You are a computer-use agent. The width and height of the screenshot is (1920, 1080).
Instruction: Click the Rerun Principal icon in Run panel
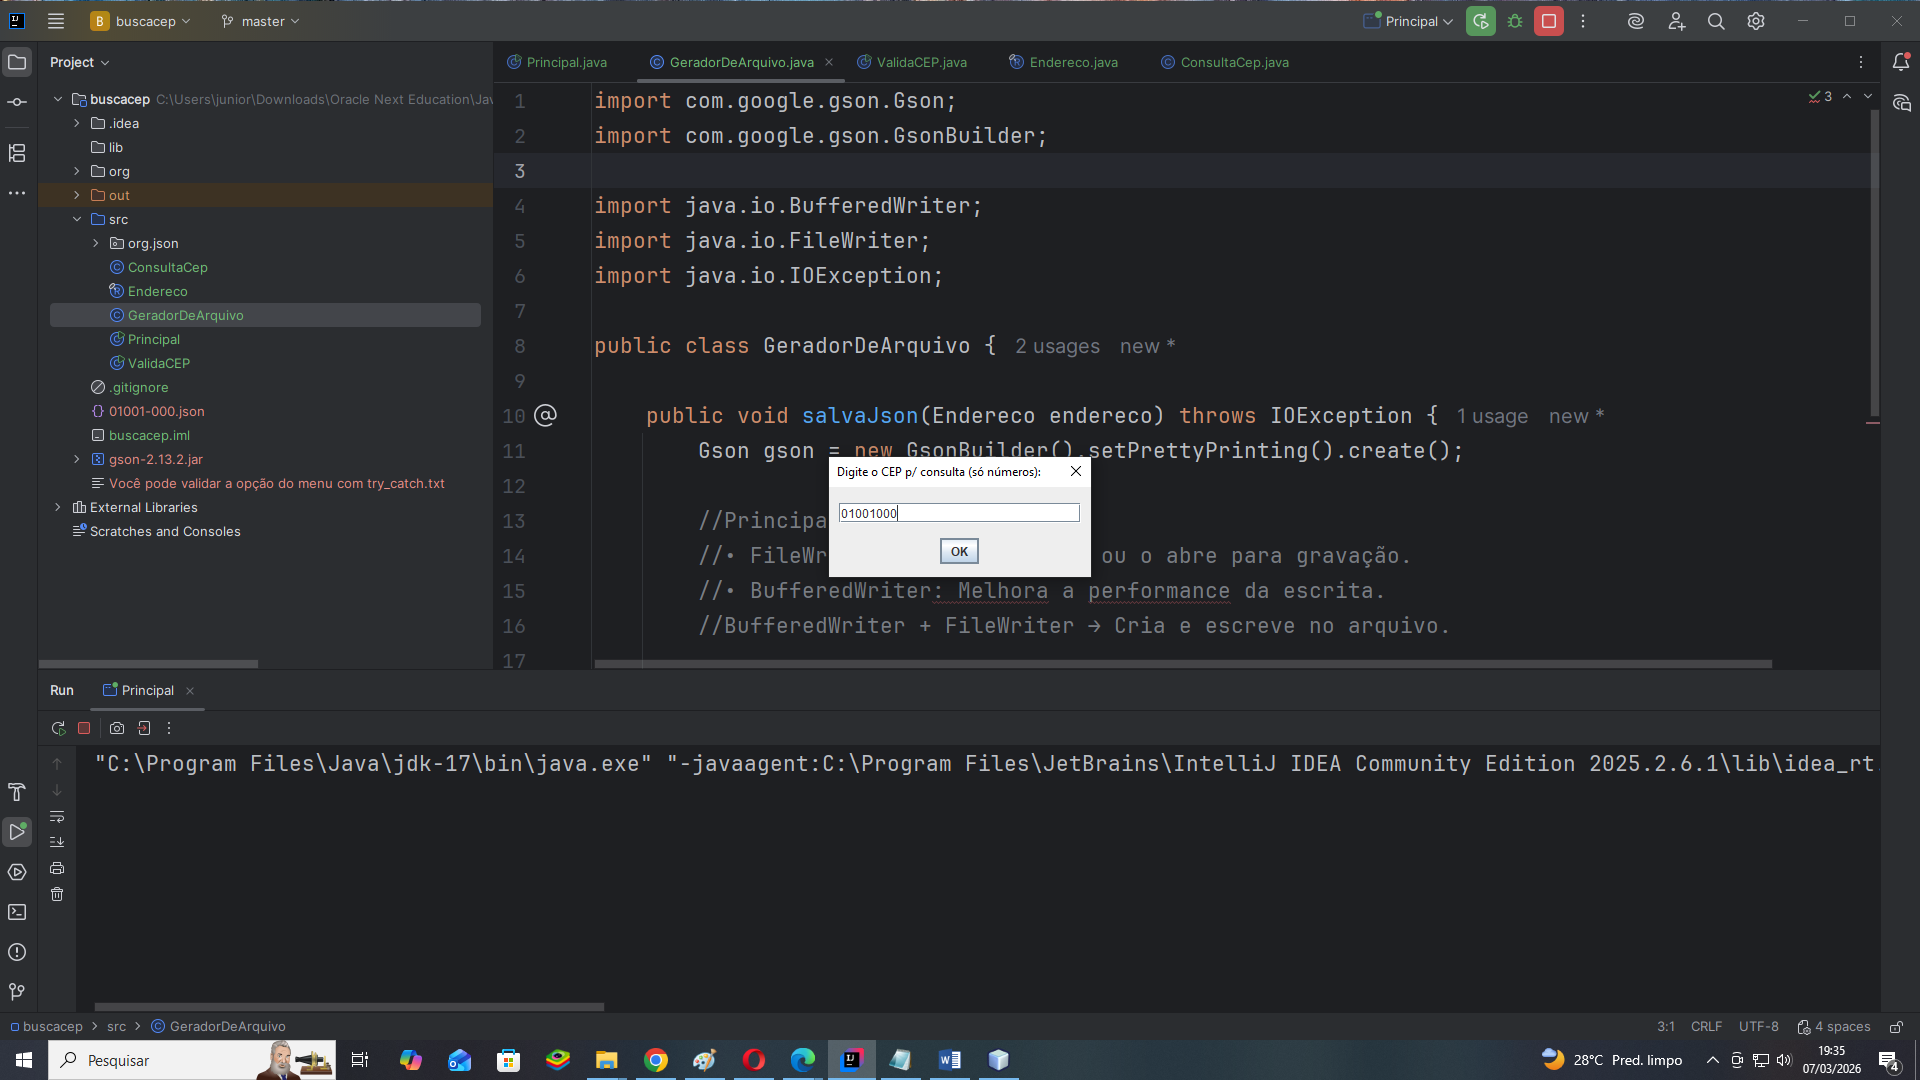(x=58, y=728)
